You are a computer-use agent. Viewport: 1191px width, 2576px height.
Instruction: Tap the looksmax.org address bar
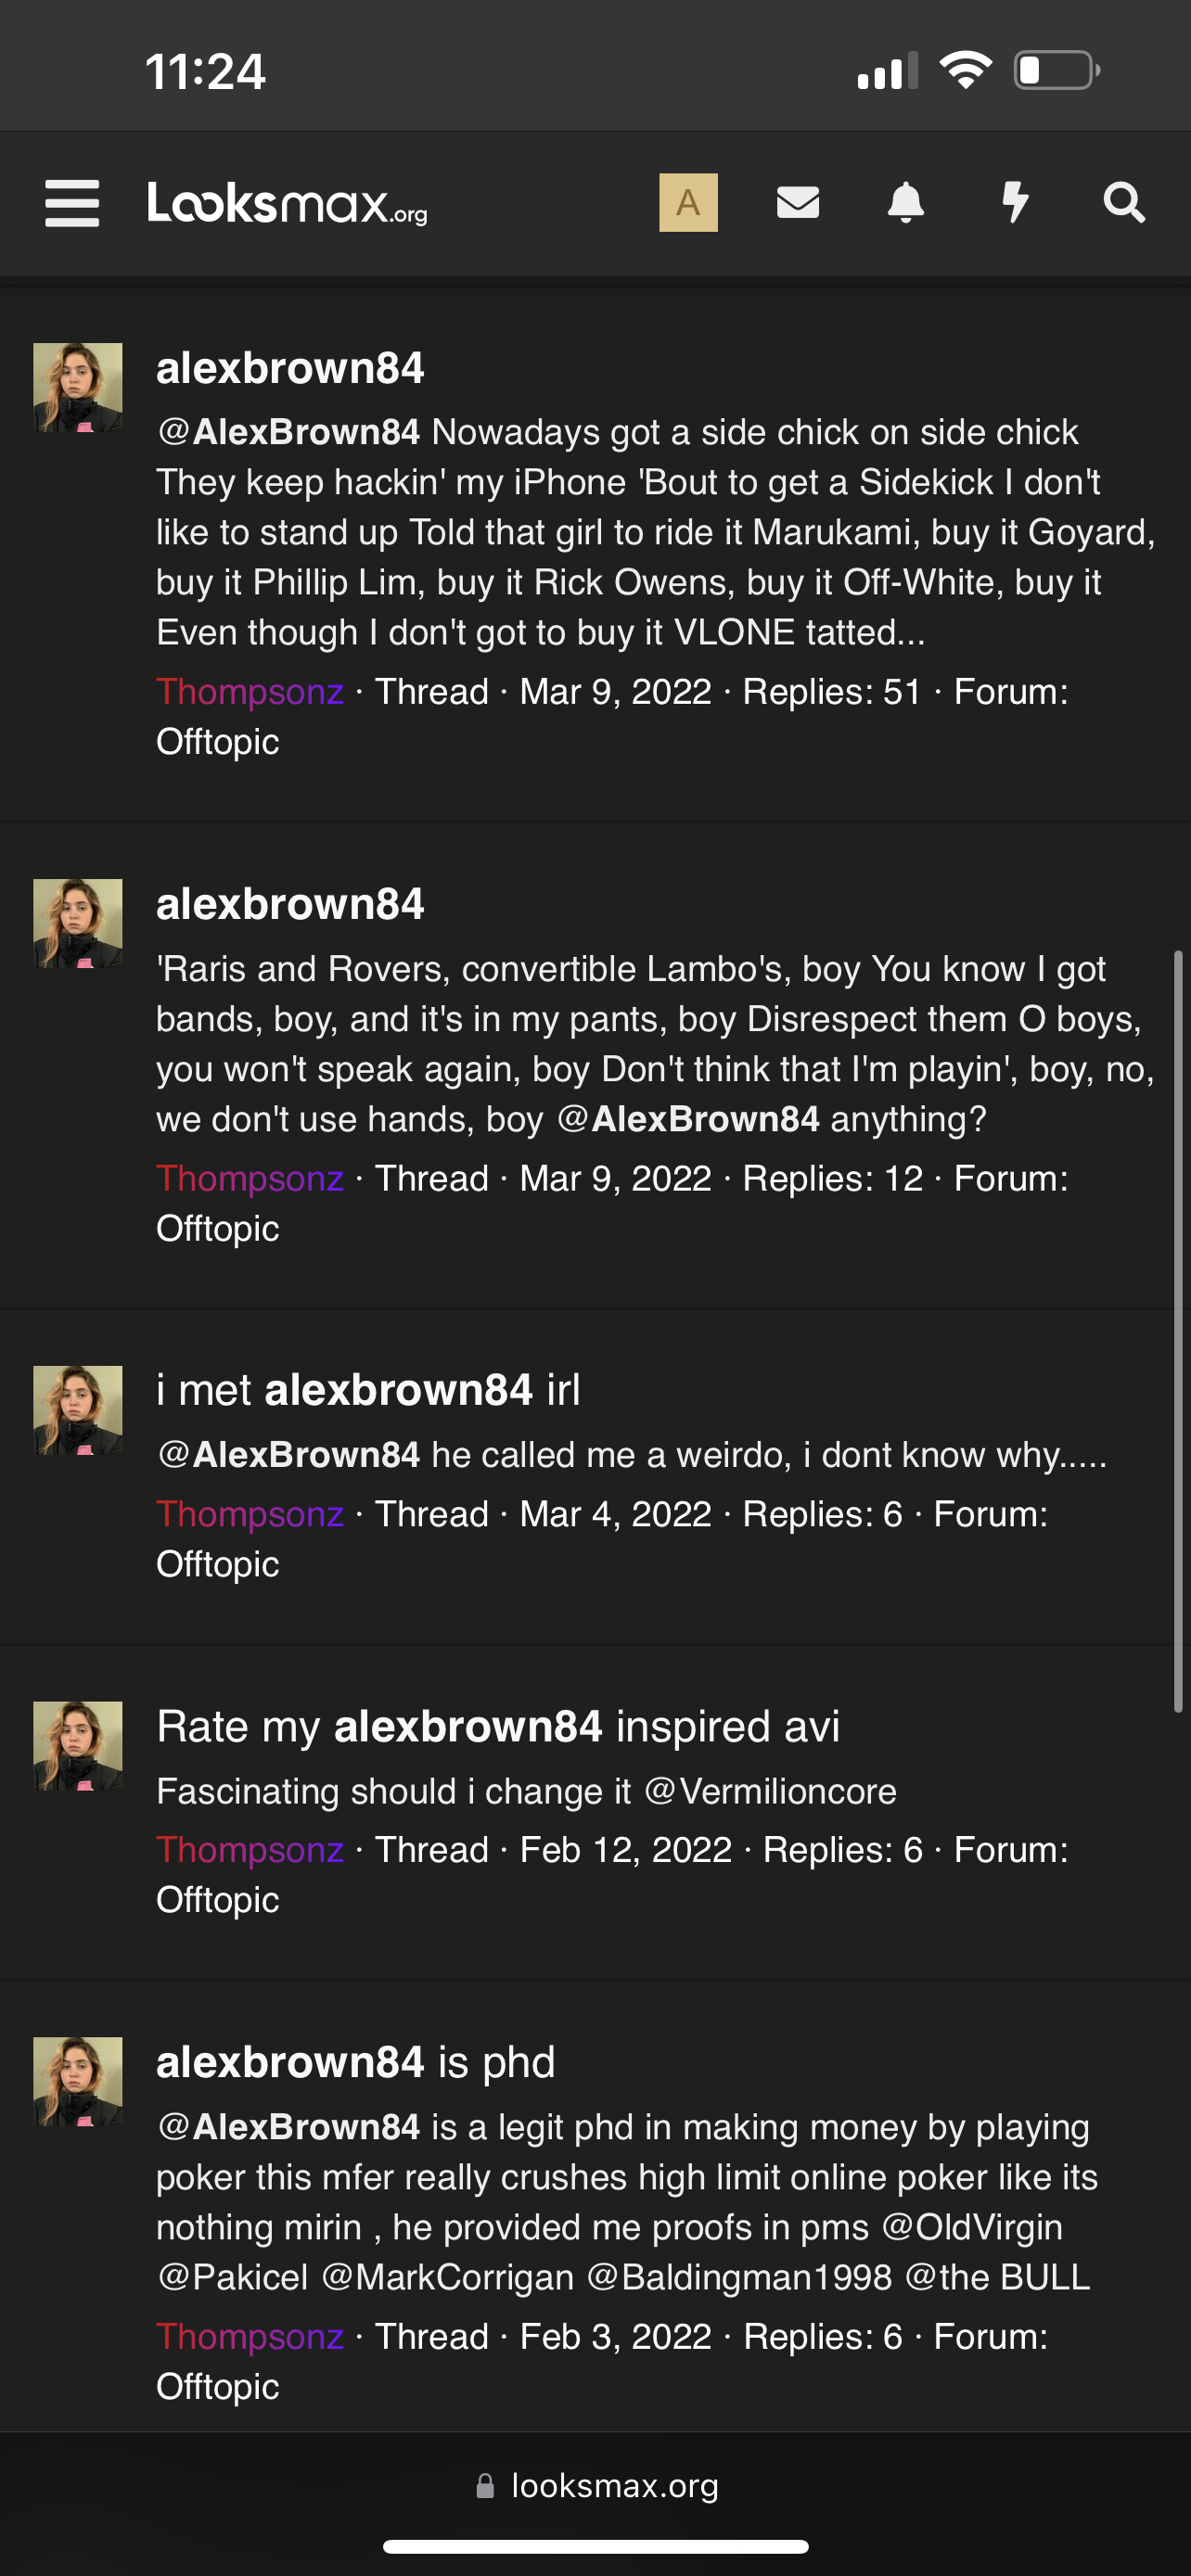point(614,2486)
